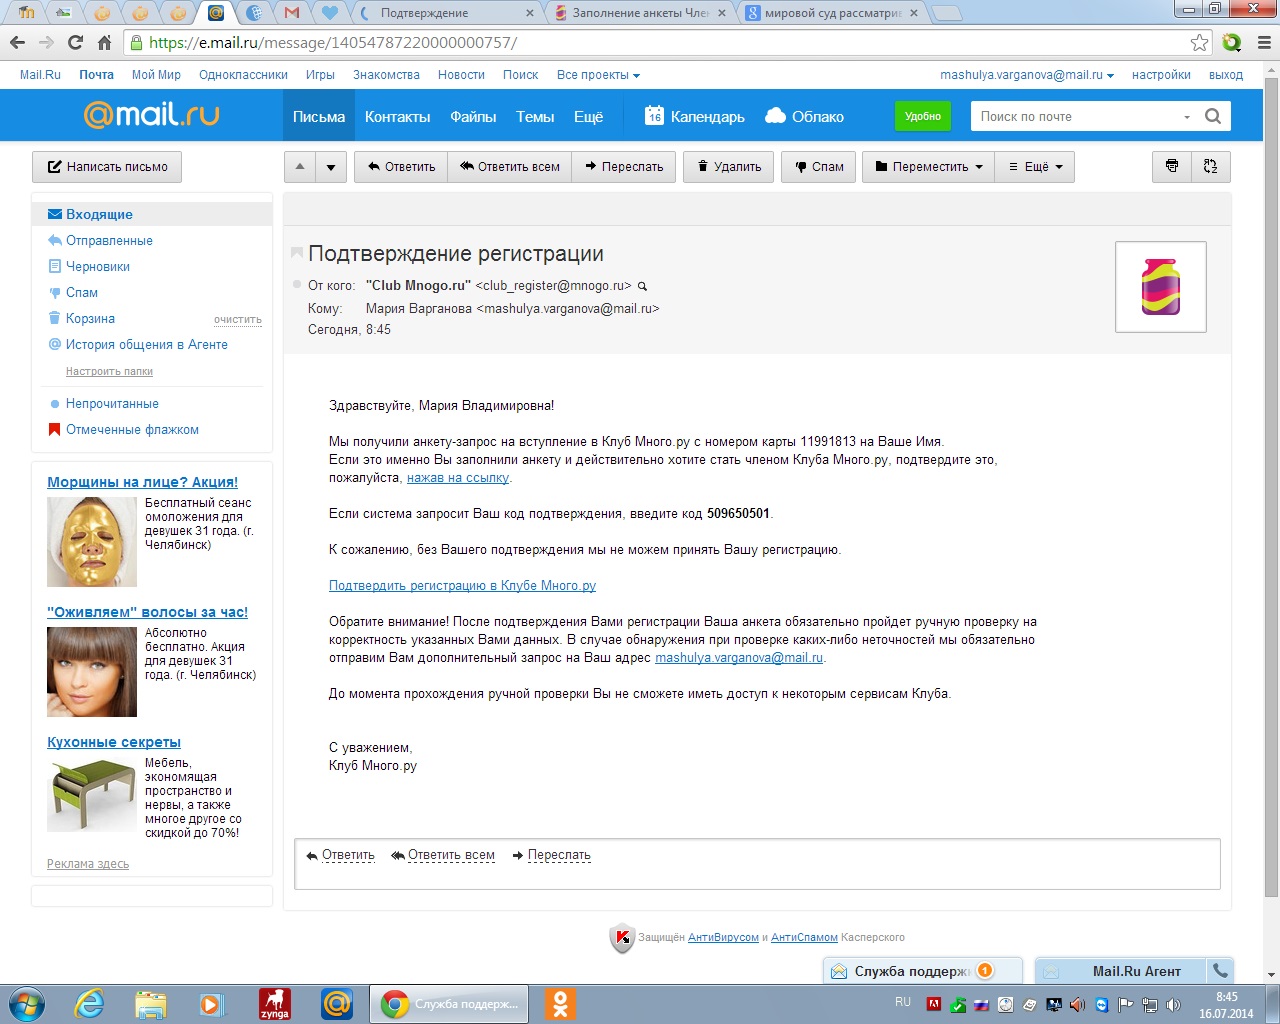Delete the message with Удалить
This screenshot has height=1024, width=1280.
click(729, 167)
